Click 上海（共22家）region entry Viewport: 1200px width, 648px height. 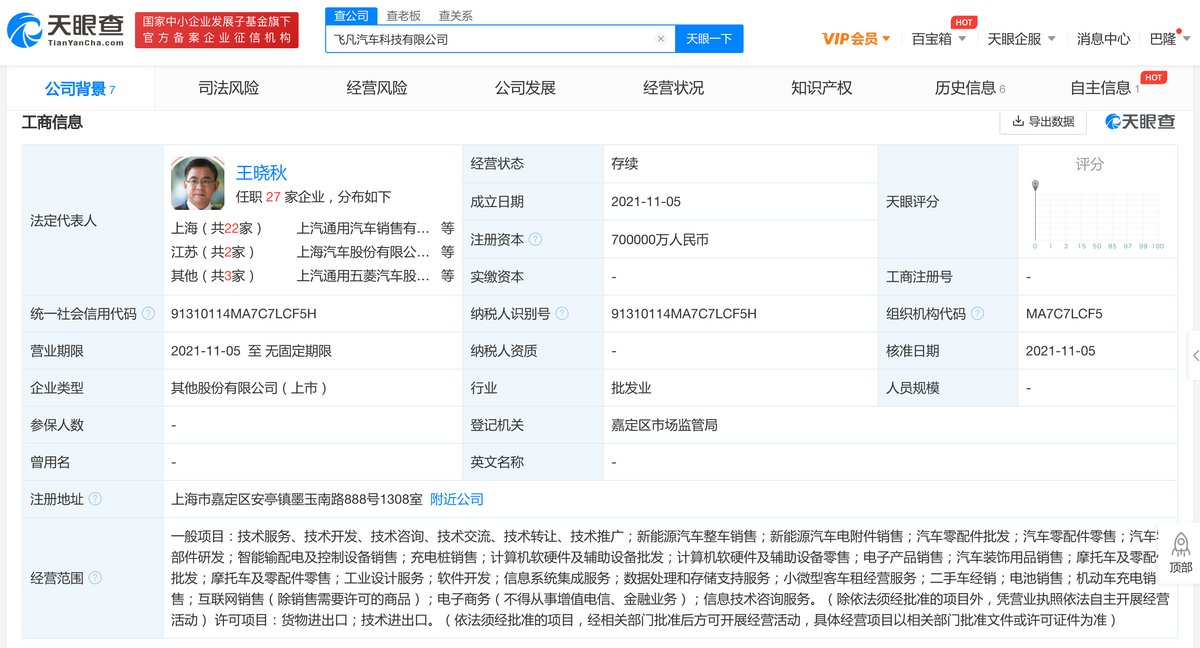coord(217,228)
